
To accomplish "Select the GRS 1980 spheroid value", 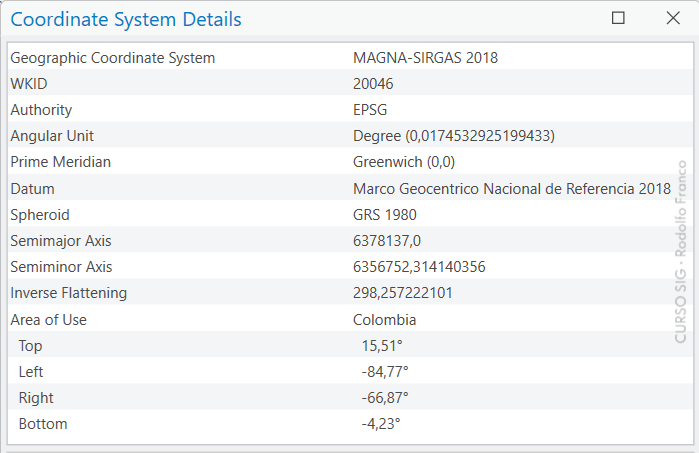I will [x=385, y=215].
